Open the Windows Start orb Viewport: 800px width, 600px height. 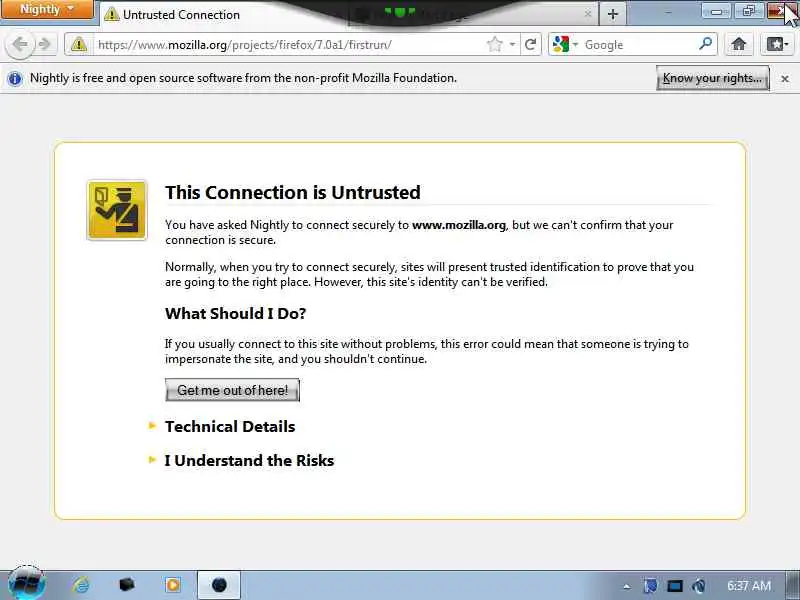click(27, 584)
